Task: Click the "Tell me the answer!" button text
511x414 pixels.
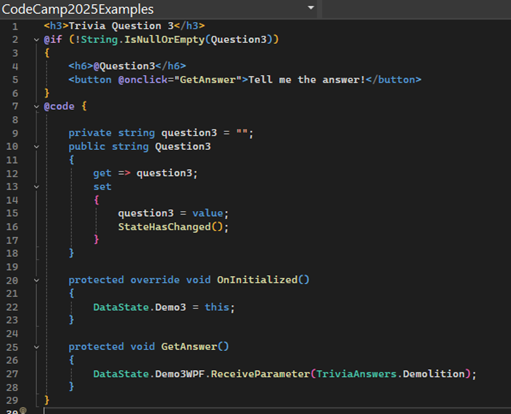Action: tap(307, 80)
